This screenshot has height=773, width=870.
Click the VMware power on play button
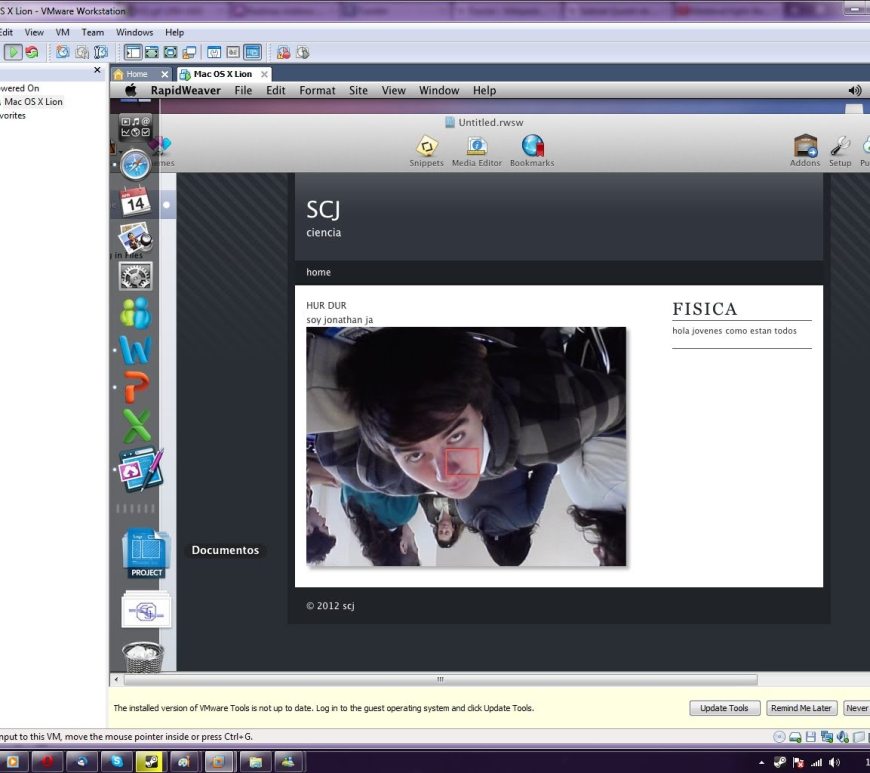13,52
